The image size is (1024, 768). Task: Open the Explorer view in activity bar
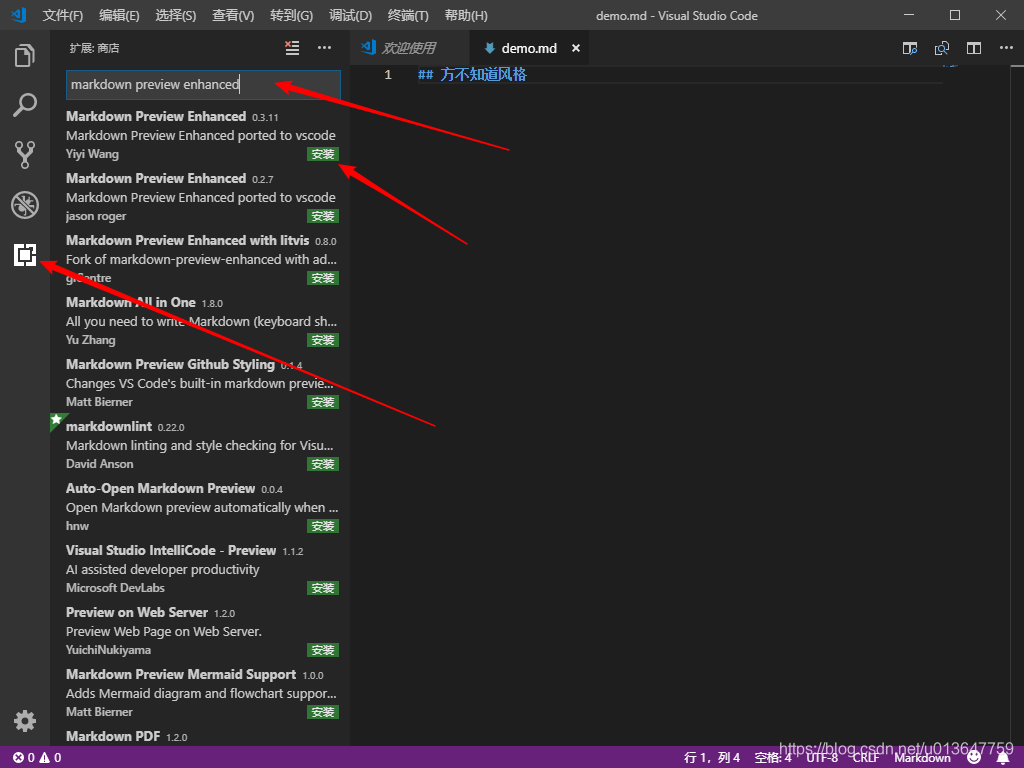coord(25,56)
